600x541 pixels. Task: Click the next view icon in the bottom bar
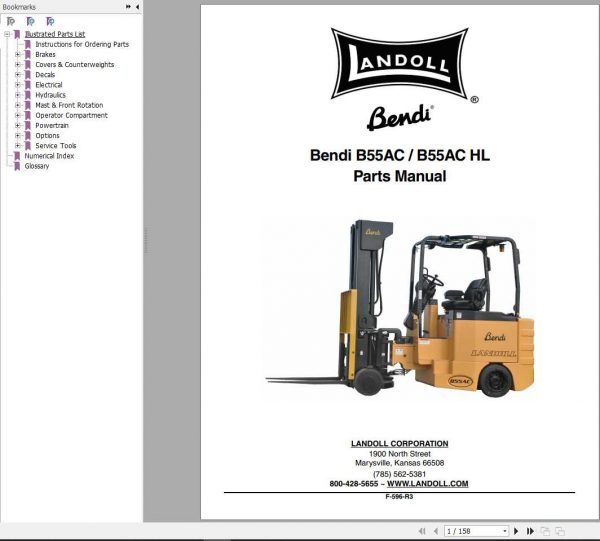click(560, 531)
